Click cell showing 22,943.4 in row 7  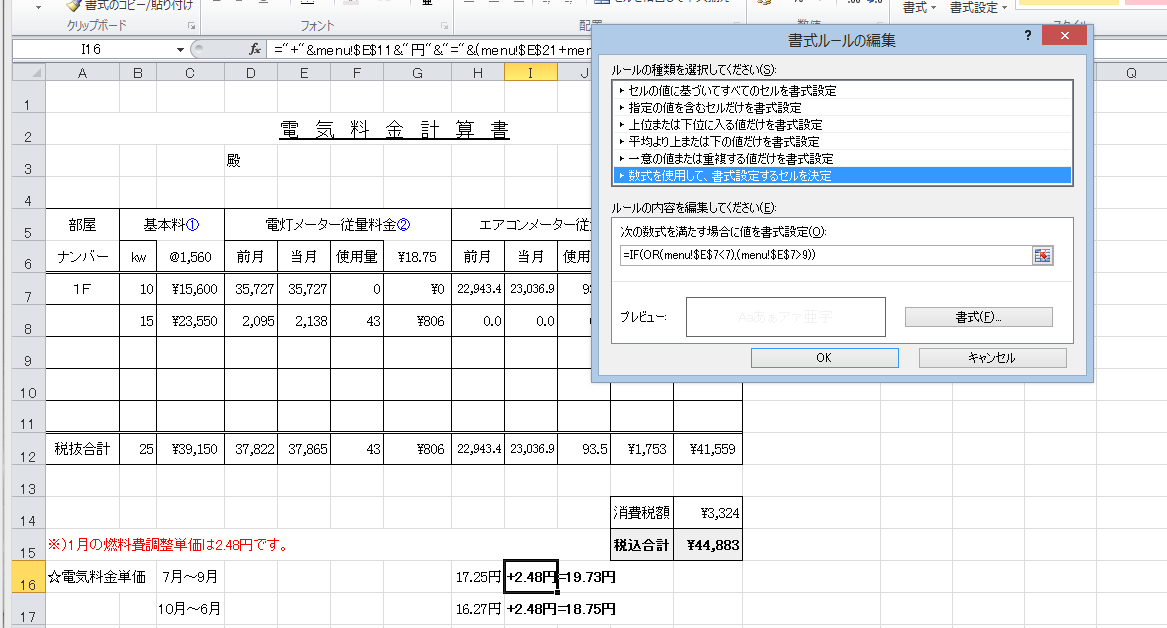point(479,289)
